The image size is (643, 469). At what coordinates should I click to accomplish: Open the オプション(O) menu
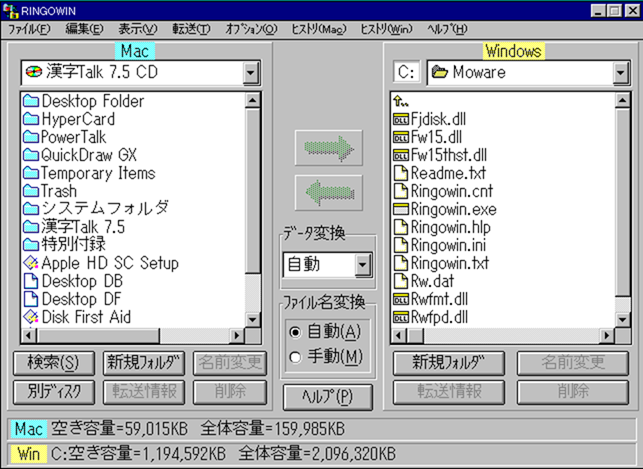coord(249,29)
